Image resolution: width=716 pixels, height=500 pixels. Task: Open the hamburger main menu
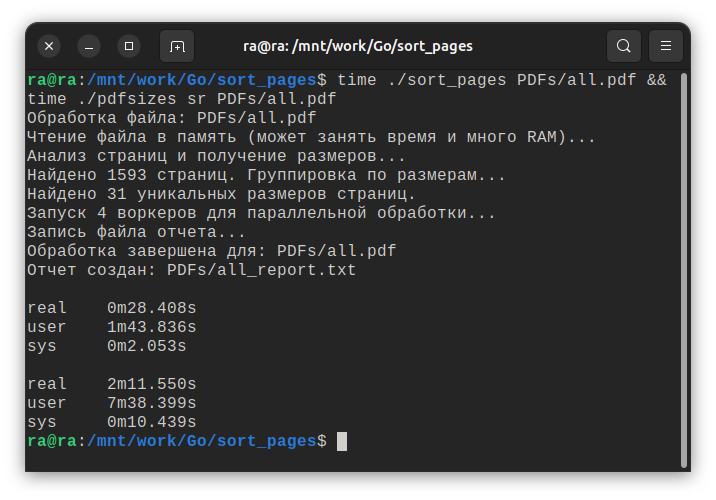pyautogui.click(x=665, y=46)
